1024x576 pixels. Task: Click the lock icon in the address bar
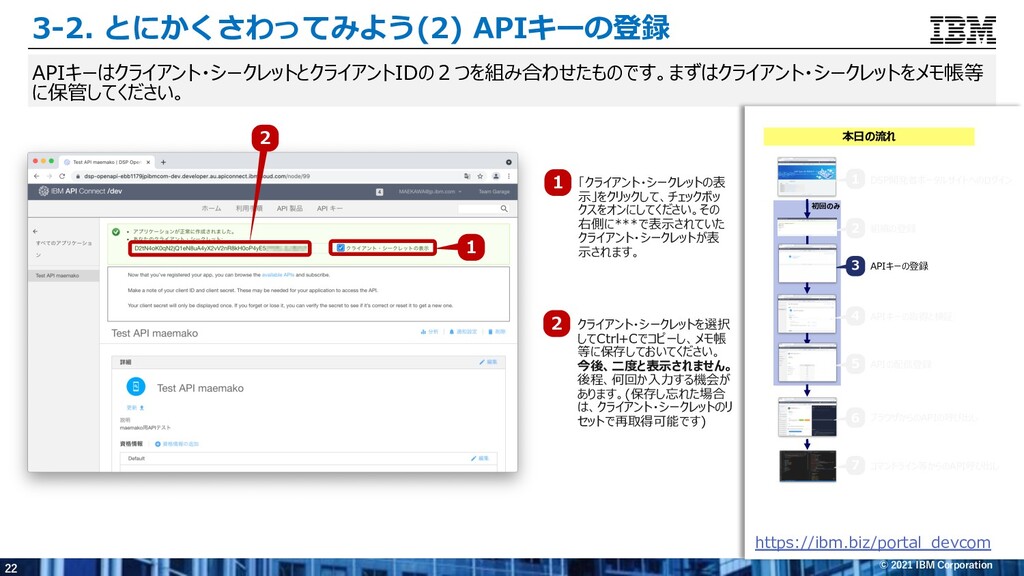point(78,176)
